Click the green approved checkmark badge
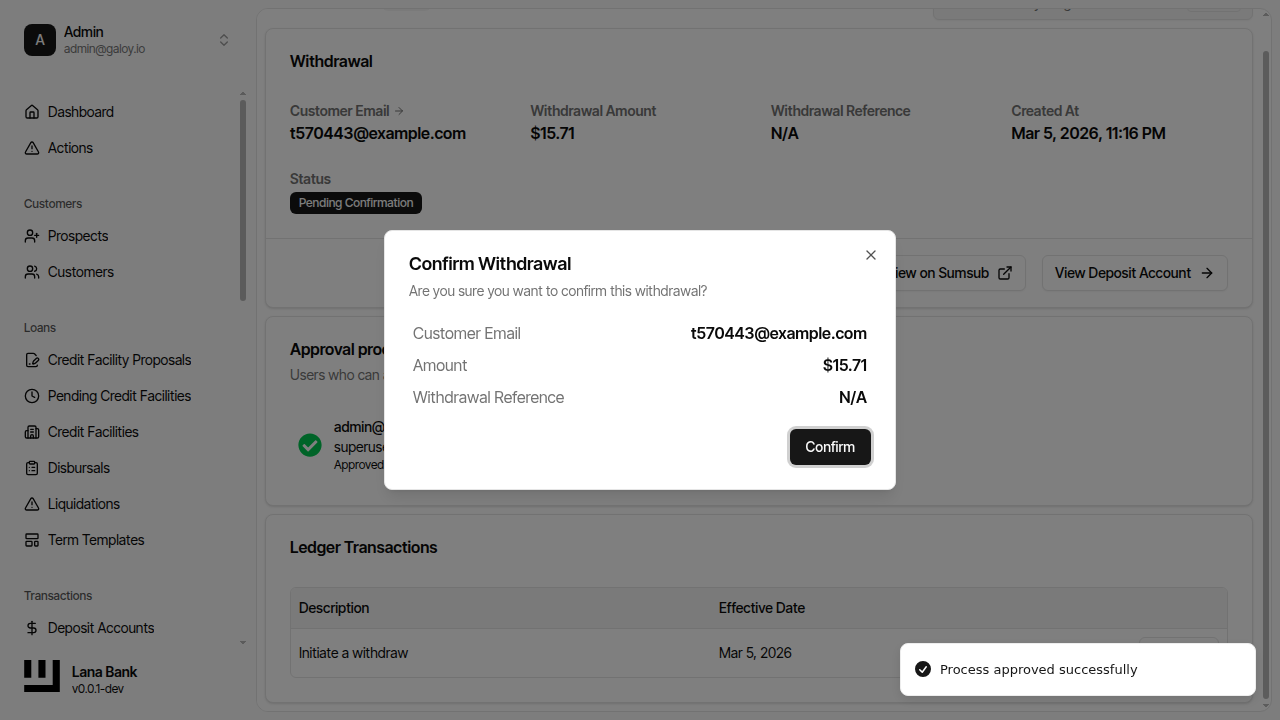1280x720 pixels. tap(309, 445)
